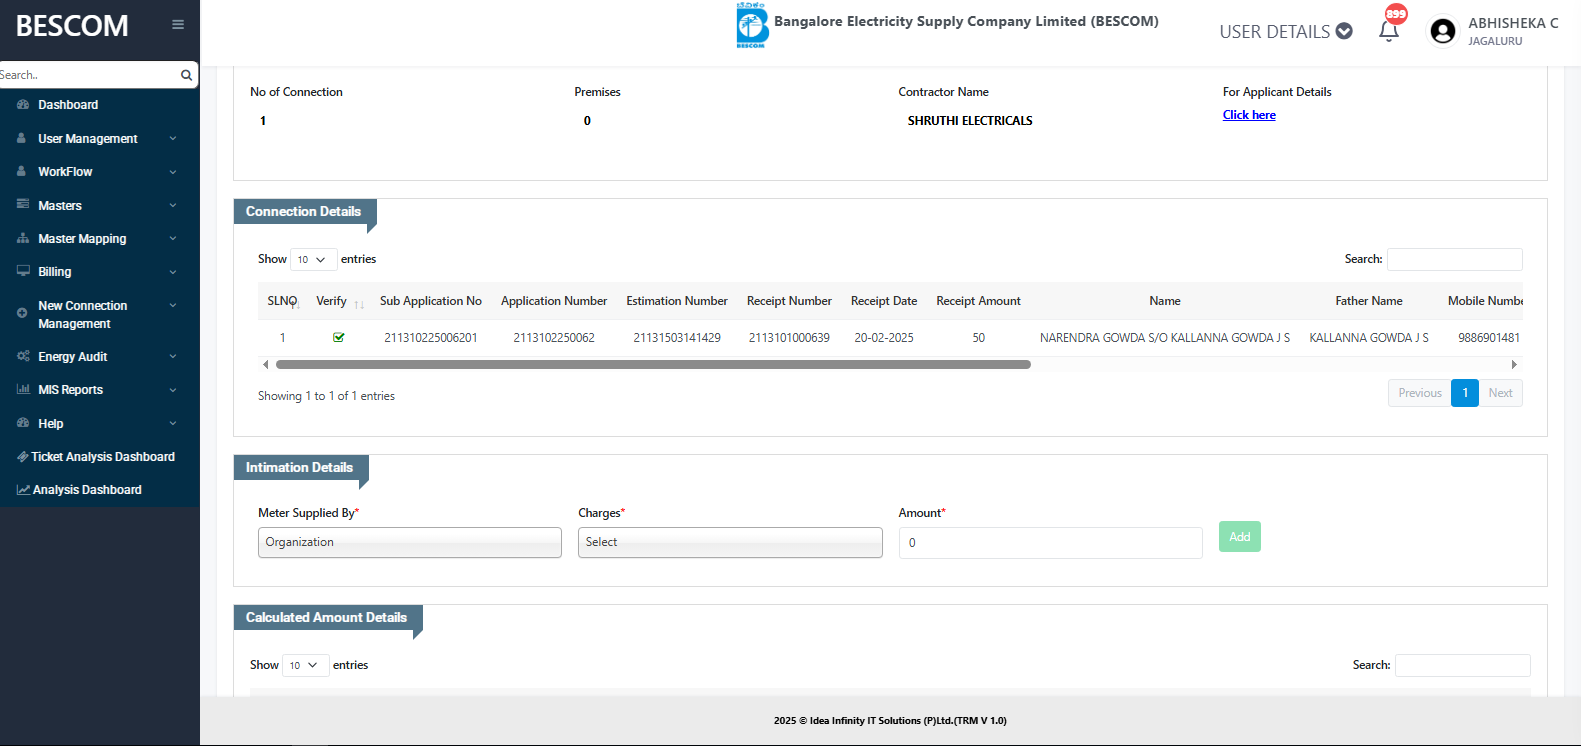Image resolution: width=1581 pixels, height=746 pixels.
Task: Open the Charges Select dropdown
Action: 730,542
